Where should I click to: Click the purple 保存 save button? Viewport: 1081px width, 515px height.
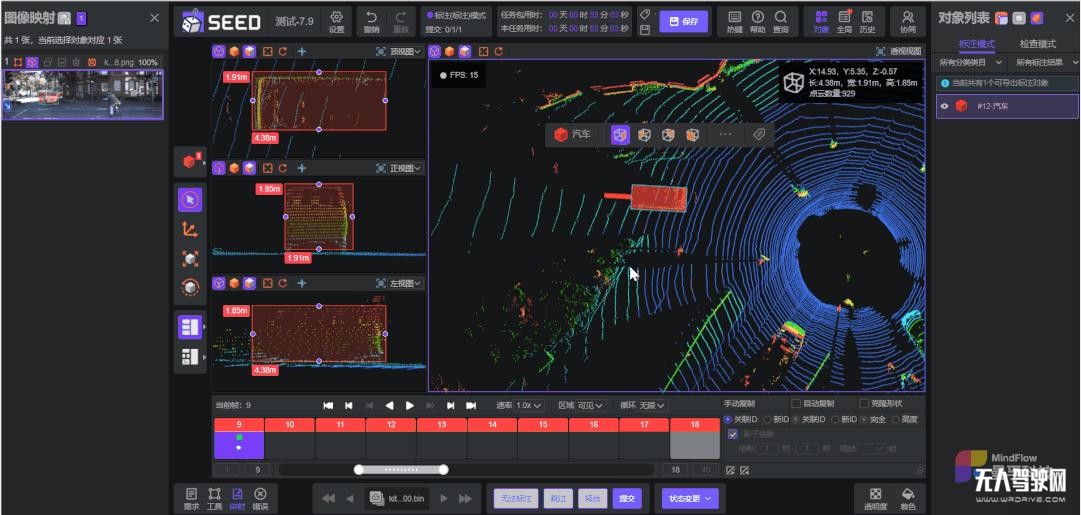pos(684,22)
